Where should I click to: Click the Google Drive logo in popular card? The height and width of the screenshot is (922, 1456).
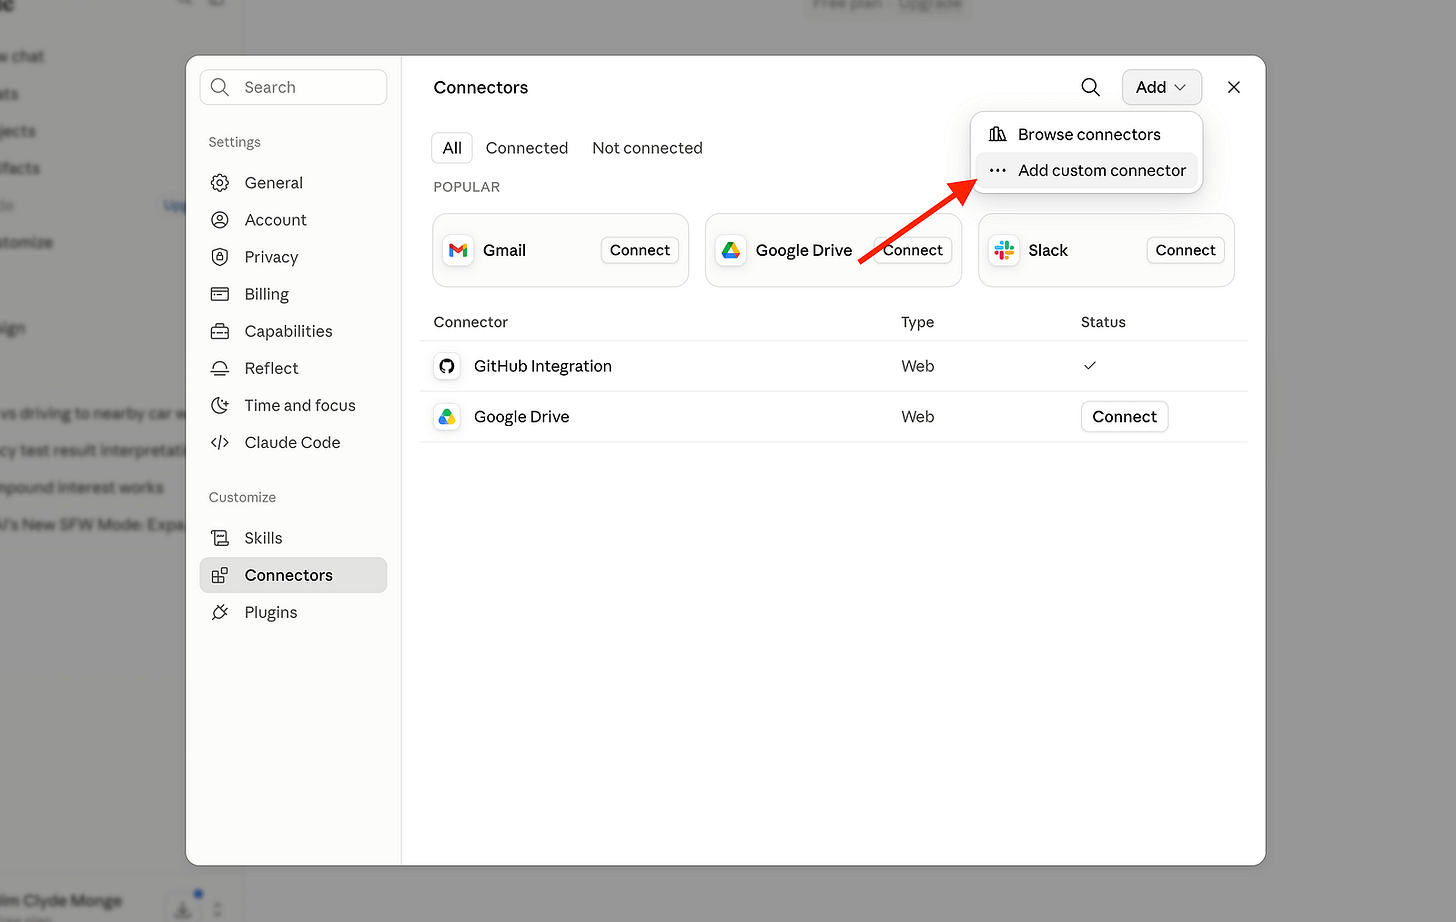(x=731, y=250)
